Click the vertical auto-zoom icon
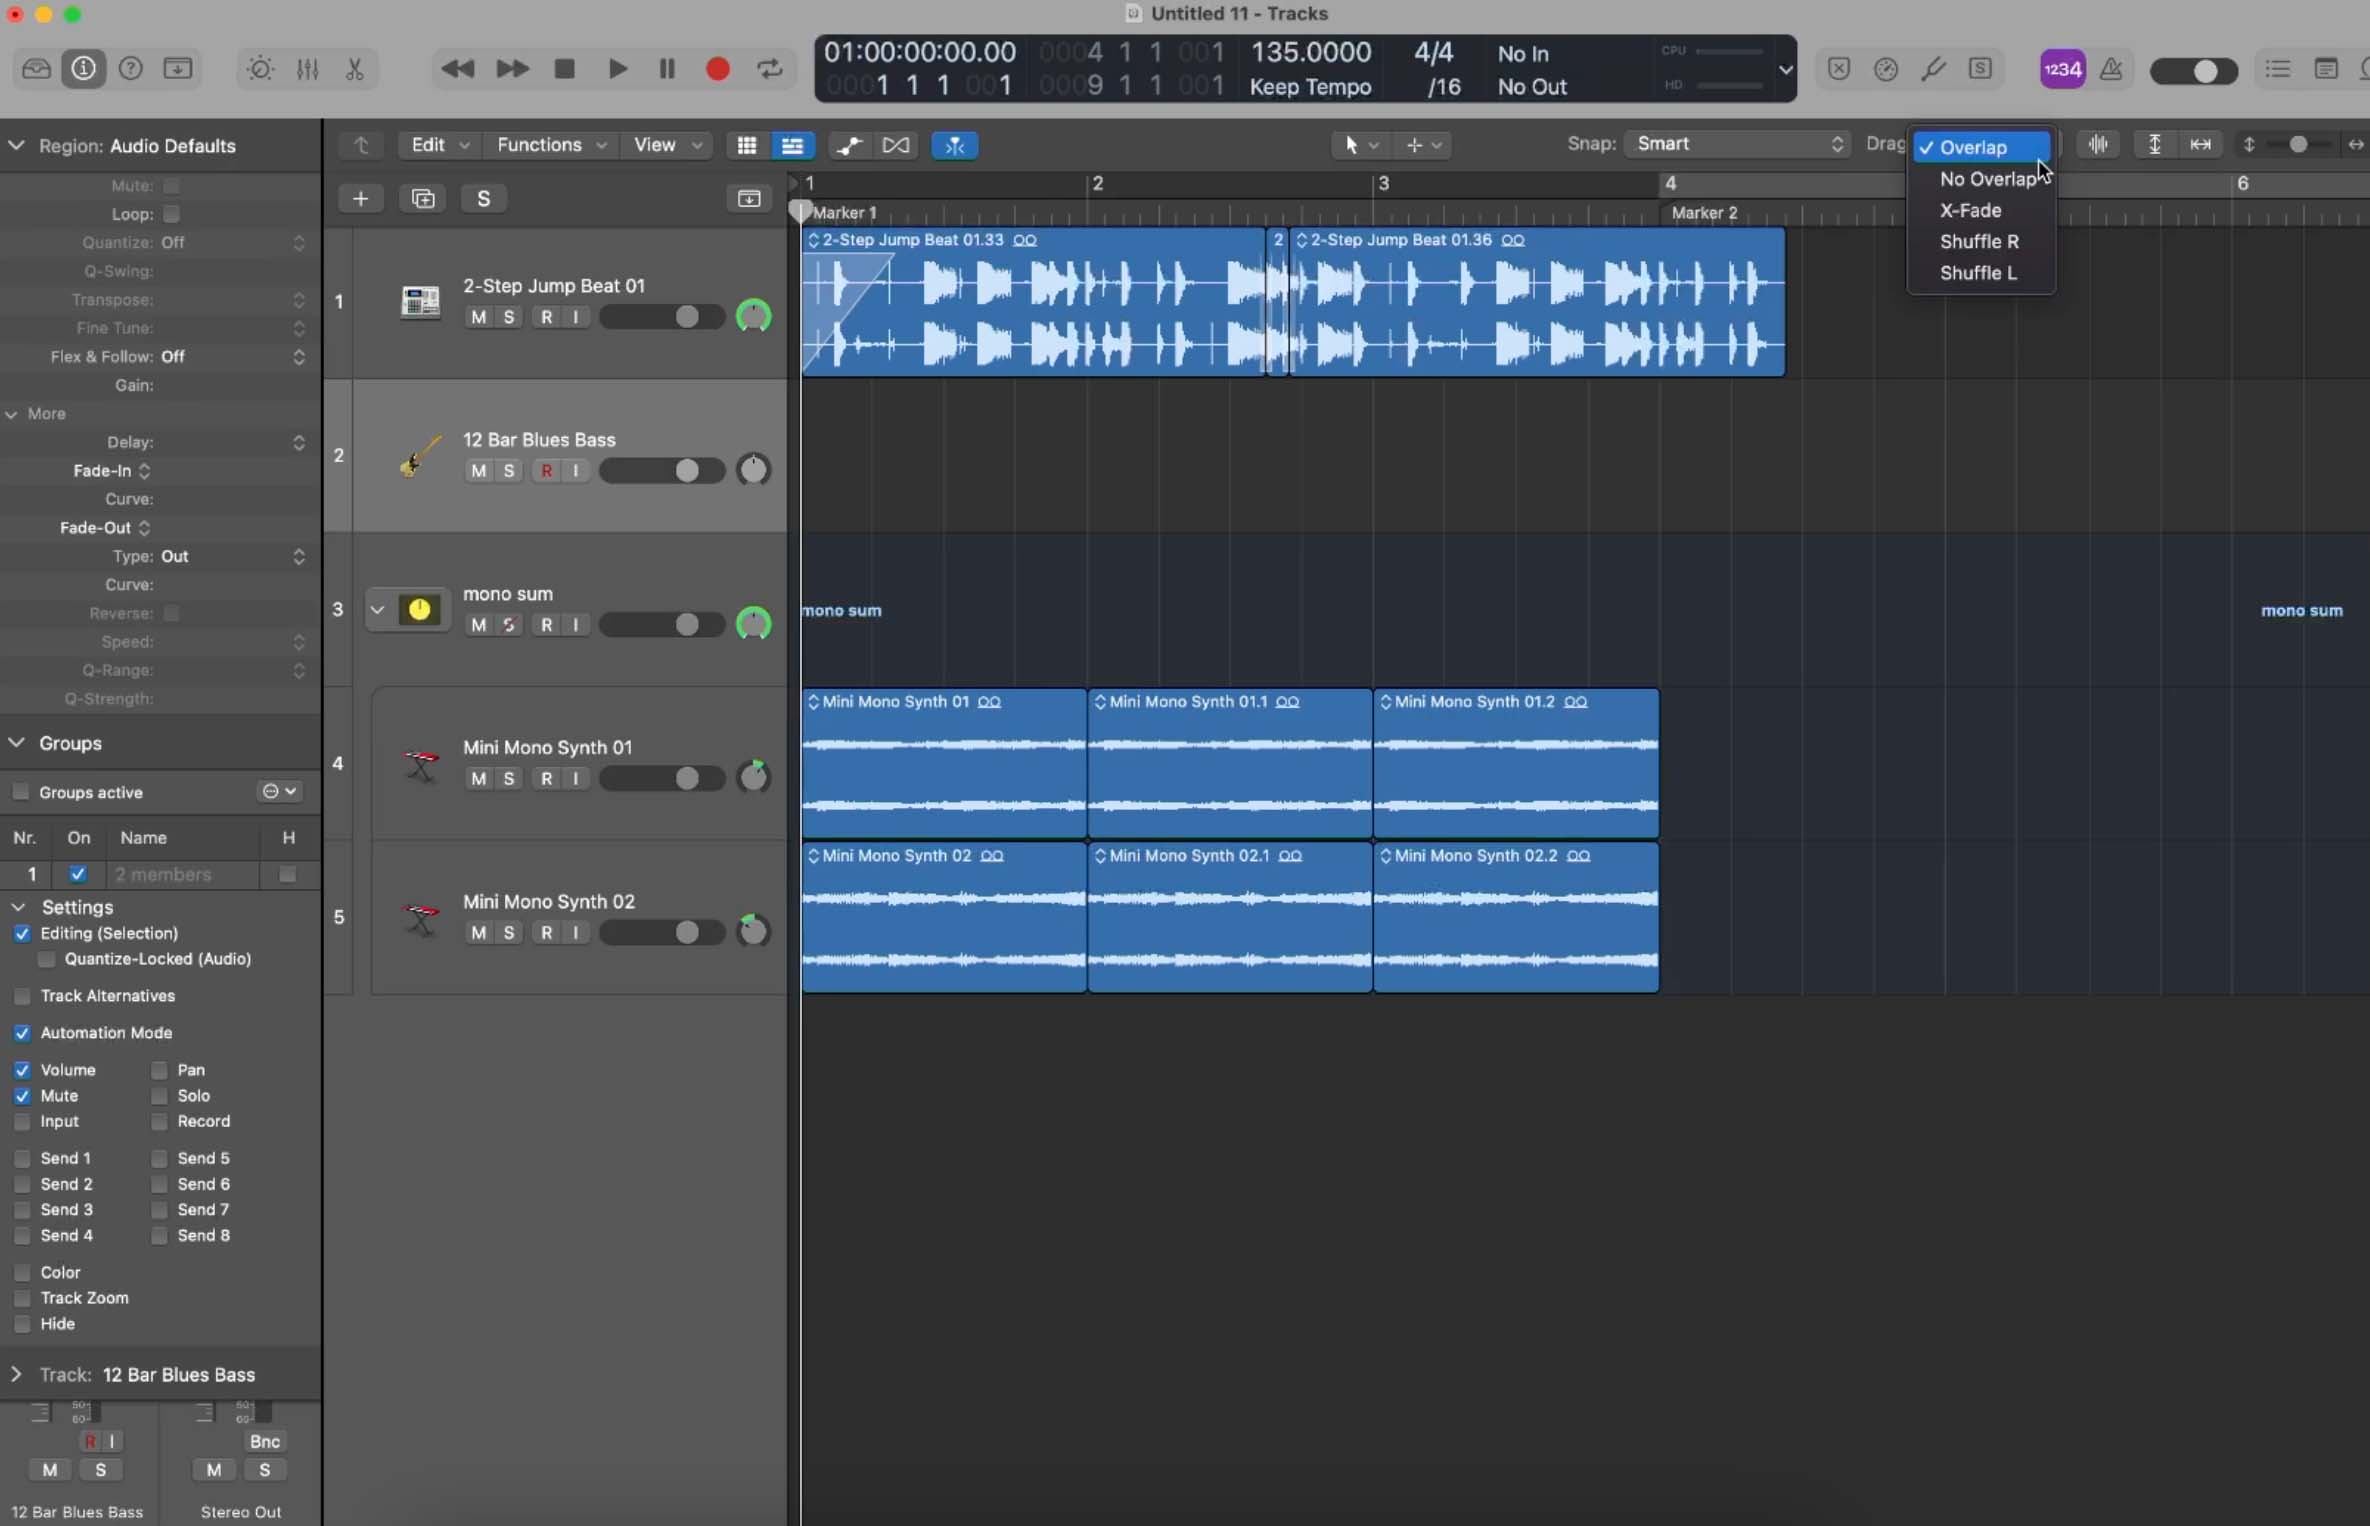Viewport: 2370px width, 1526px height. tap(2154, 145)
